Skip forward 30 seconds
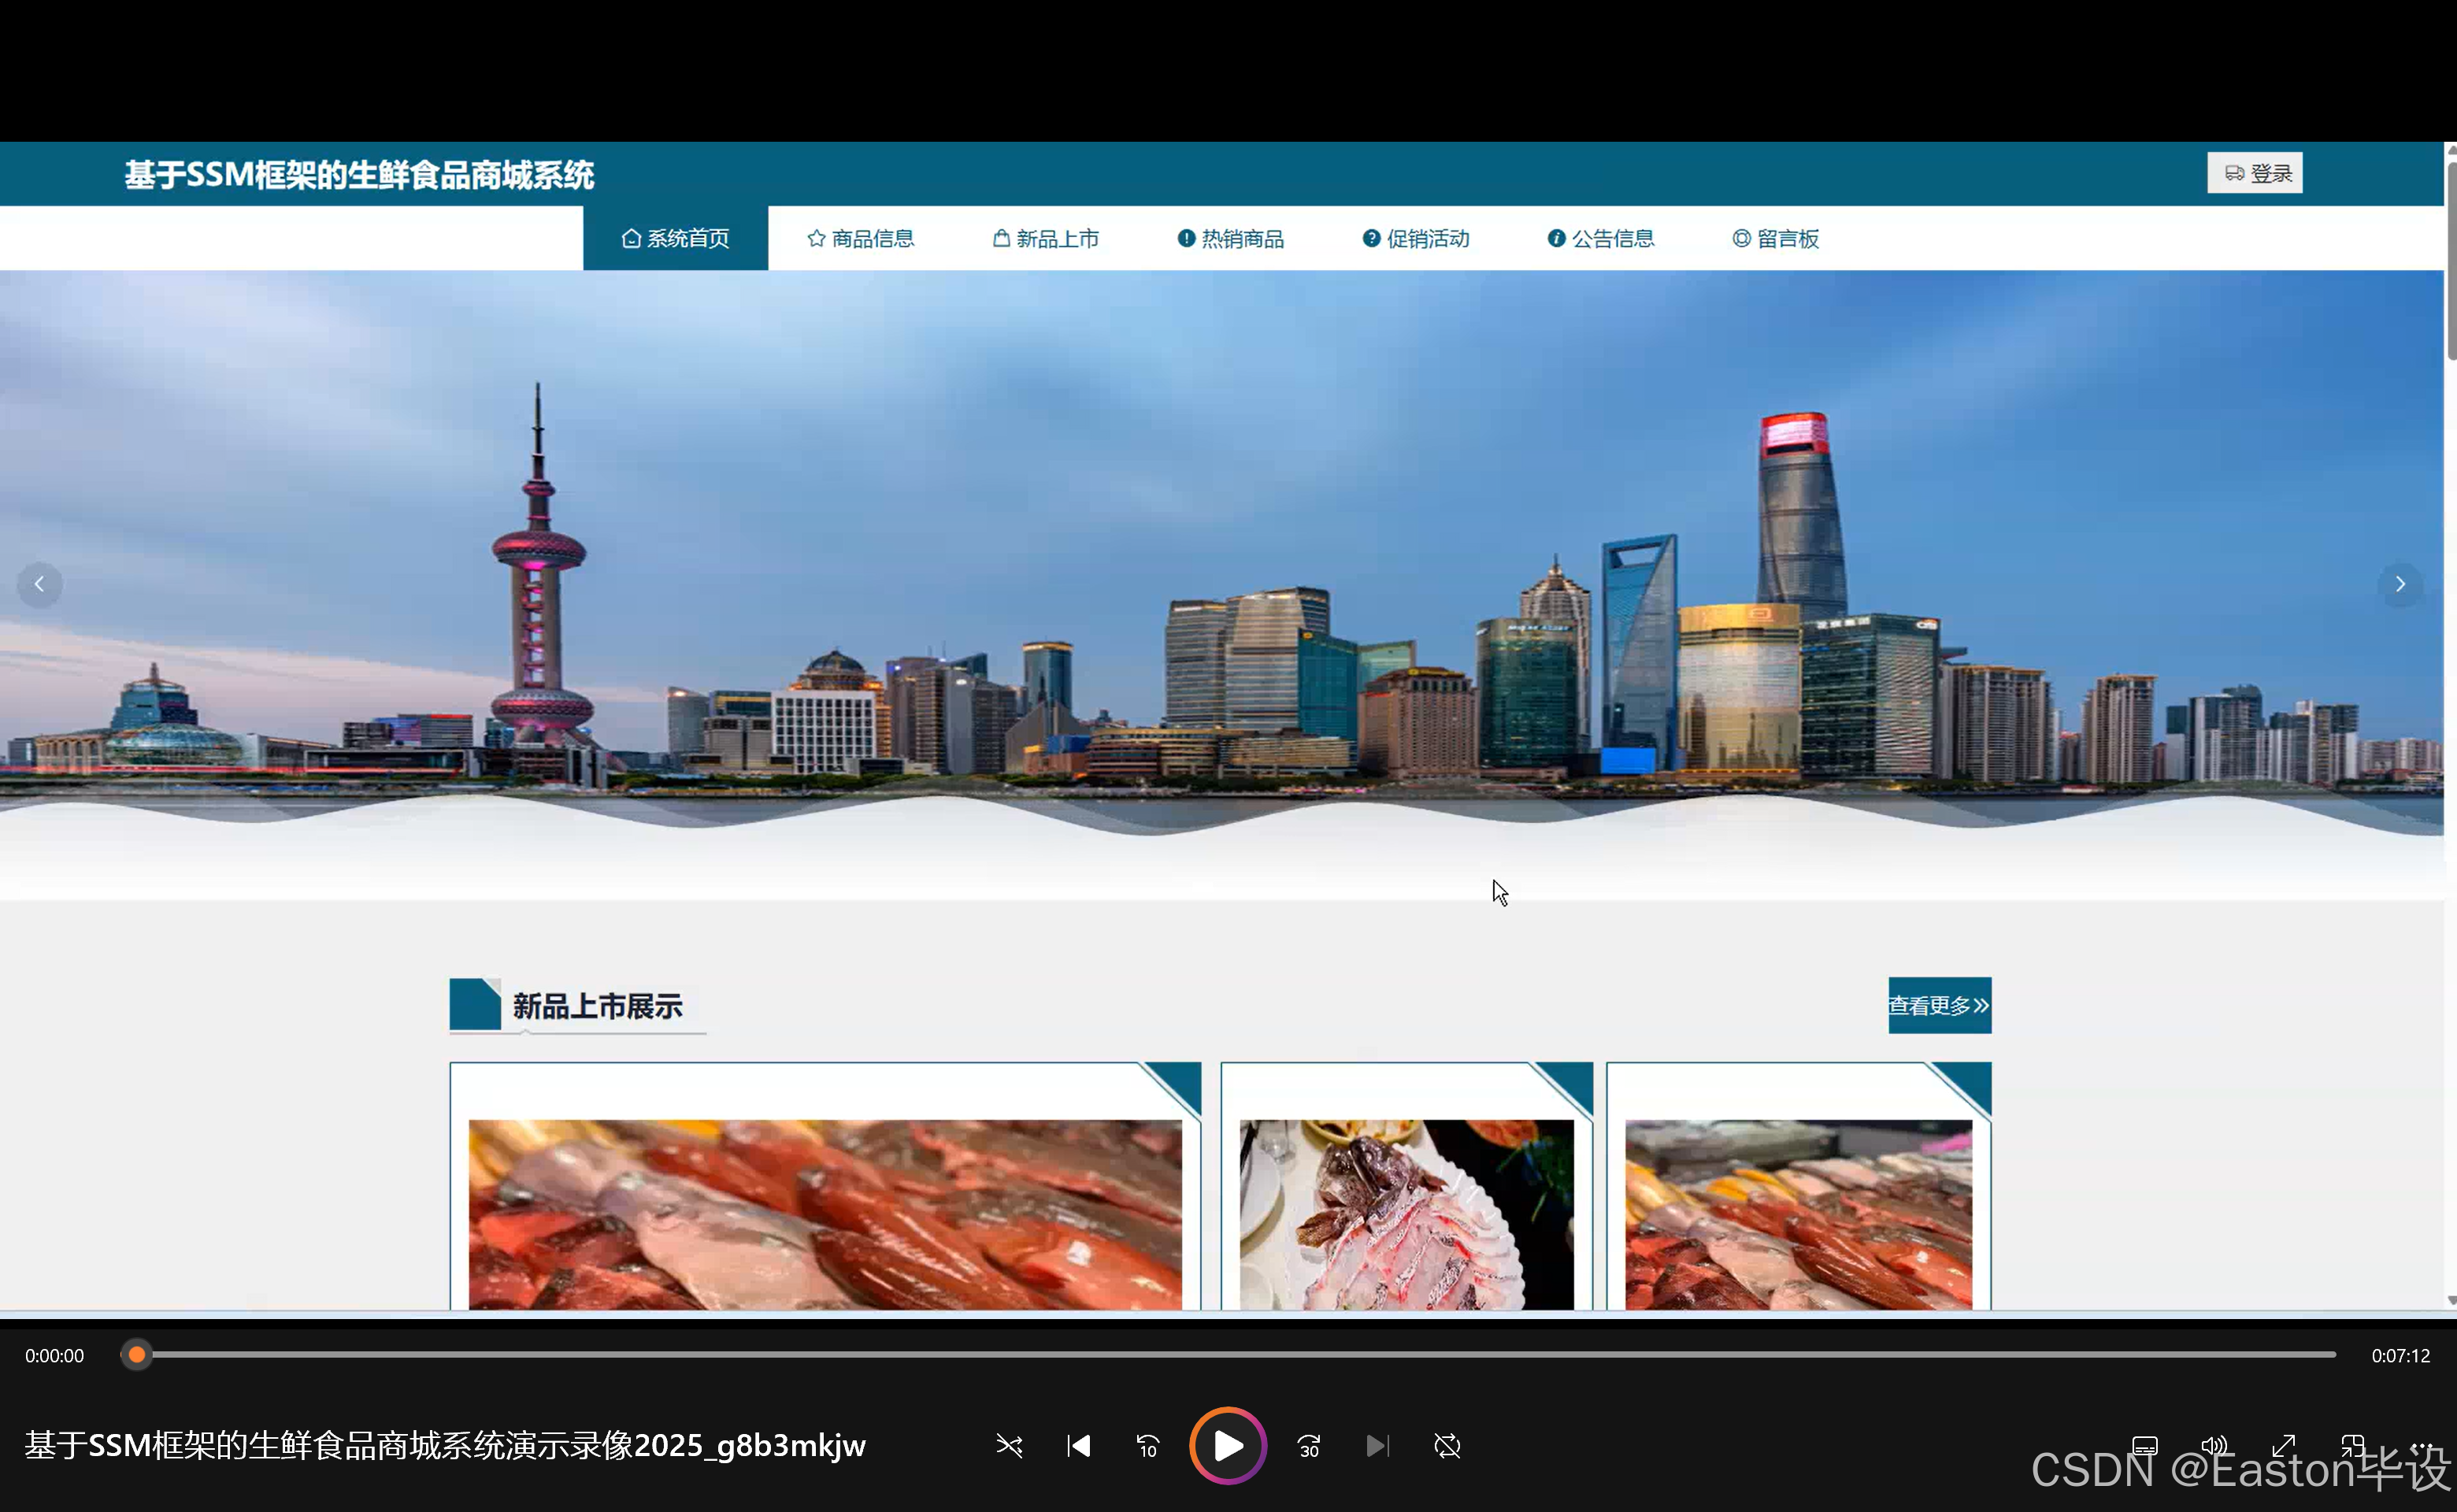 coord(1309,1446)
